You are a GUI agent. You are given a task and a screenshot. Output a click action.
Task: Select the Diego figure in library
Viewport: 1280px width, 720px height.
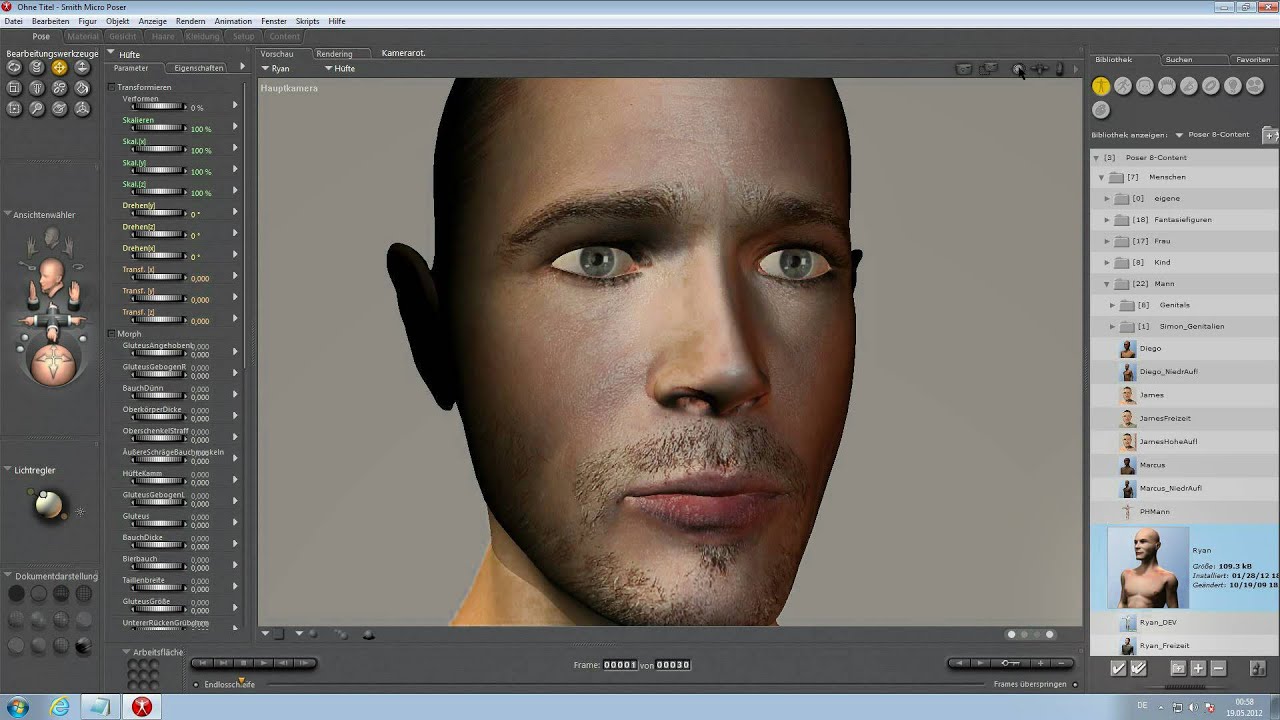[1185, 349]
